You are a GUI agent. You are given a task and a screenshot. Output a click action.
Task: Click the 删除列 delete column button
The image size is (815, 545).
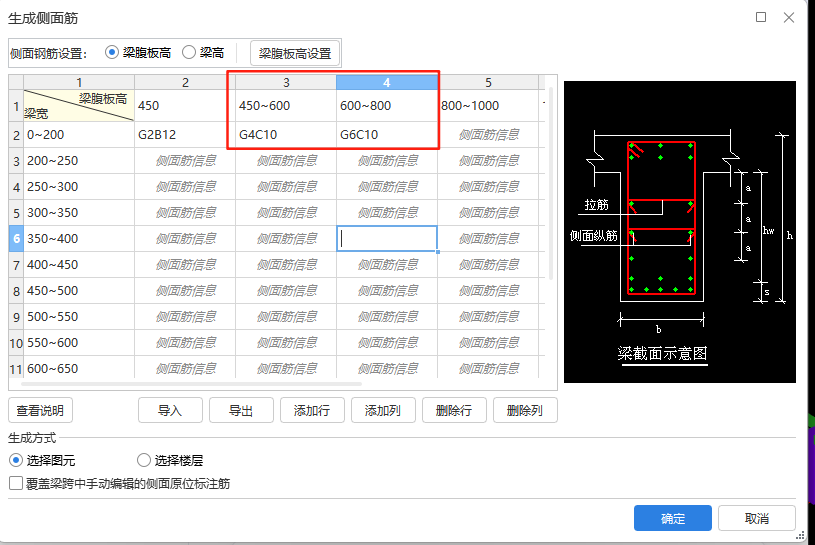click(525, 410)
